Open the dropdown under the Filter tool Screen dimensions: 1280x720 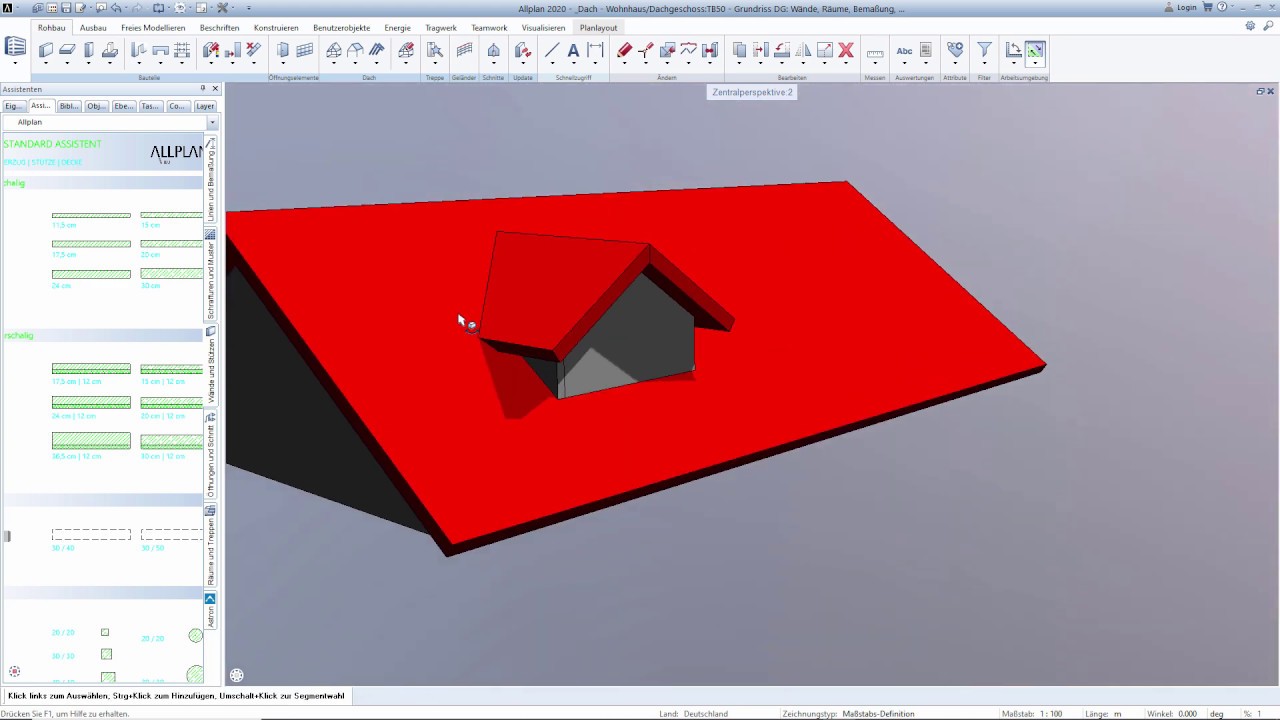[984, 64]
